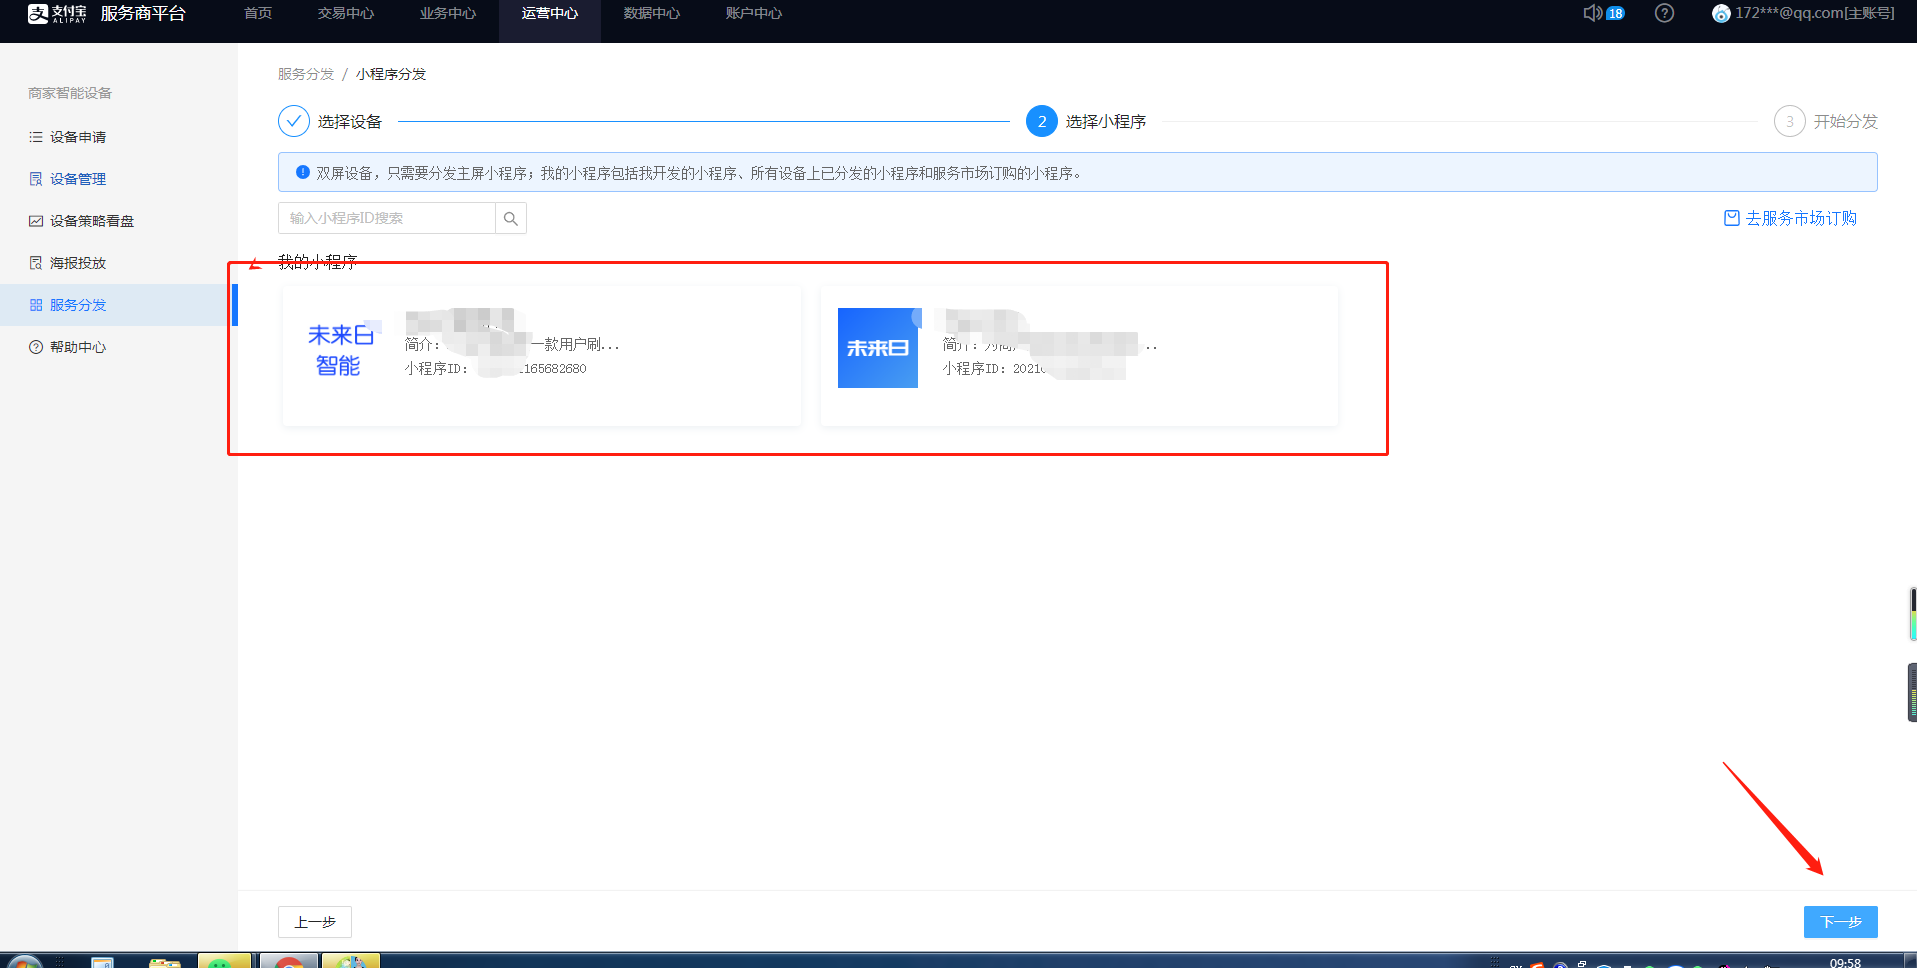Open 设备申请 in sidebar
Viewport: 1917px width, 968px height.
click(78, 137)
